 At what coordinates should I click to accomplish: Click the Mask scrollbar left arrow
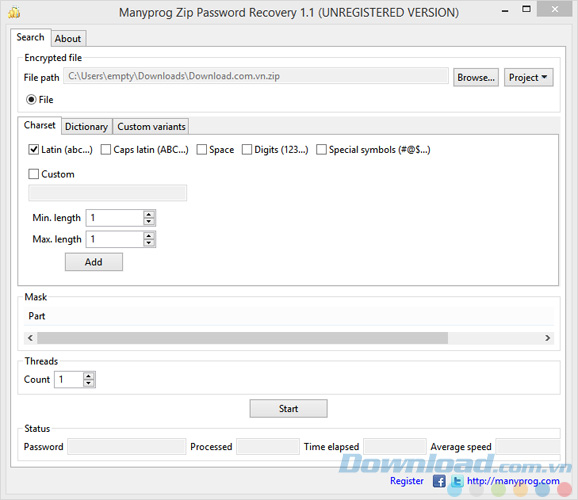click(x=31, y=338)
